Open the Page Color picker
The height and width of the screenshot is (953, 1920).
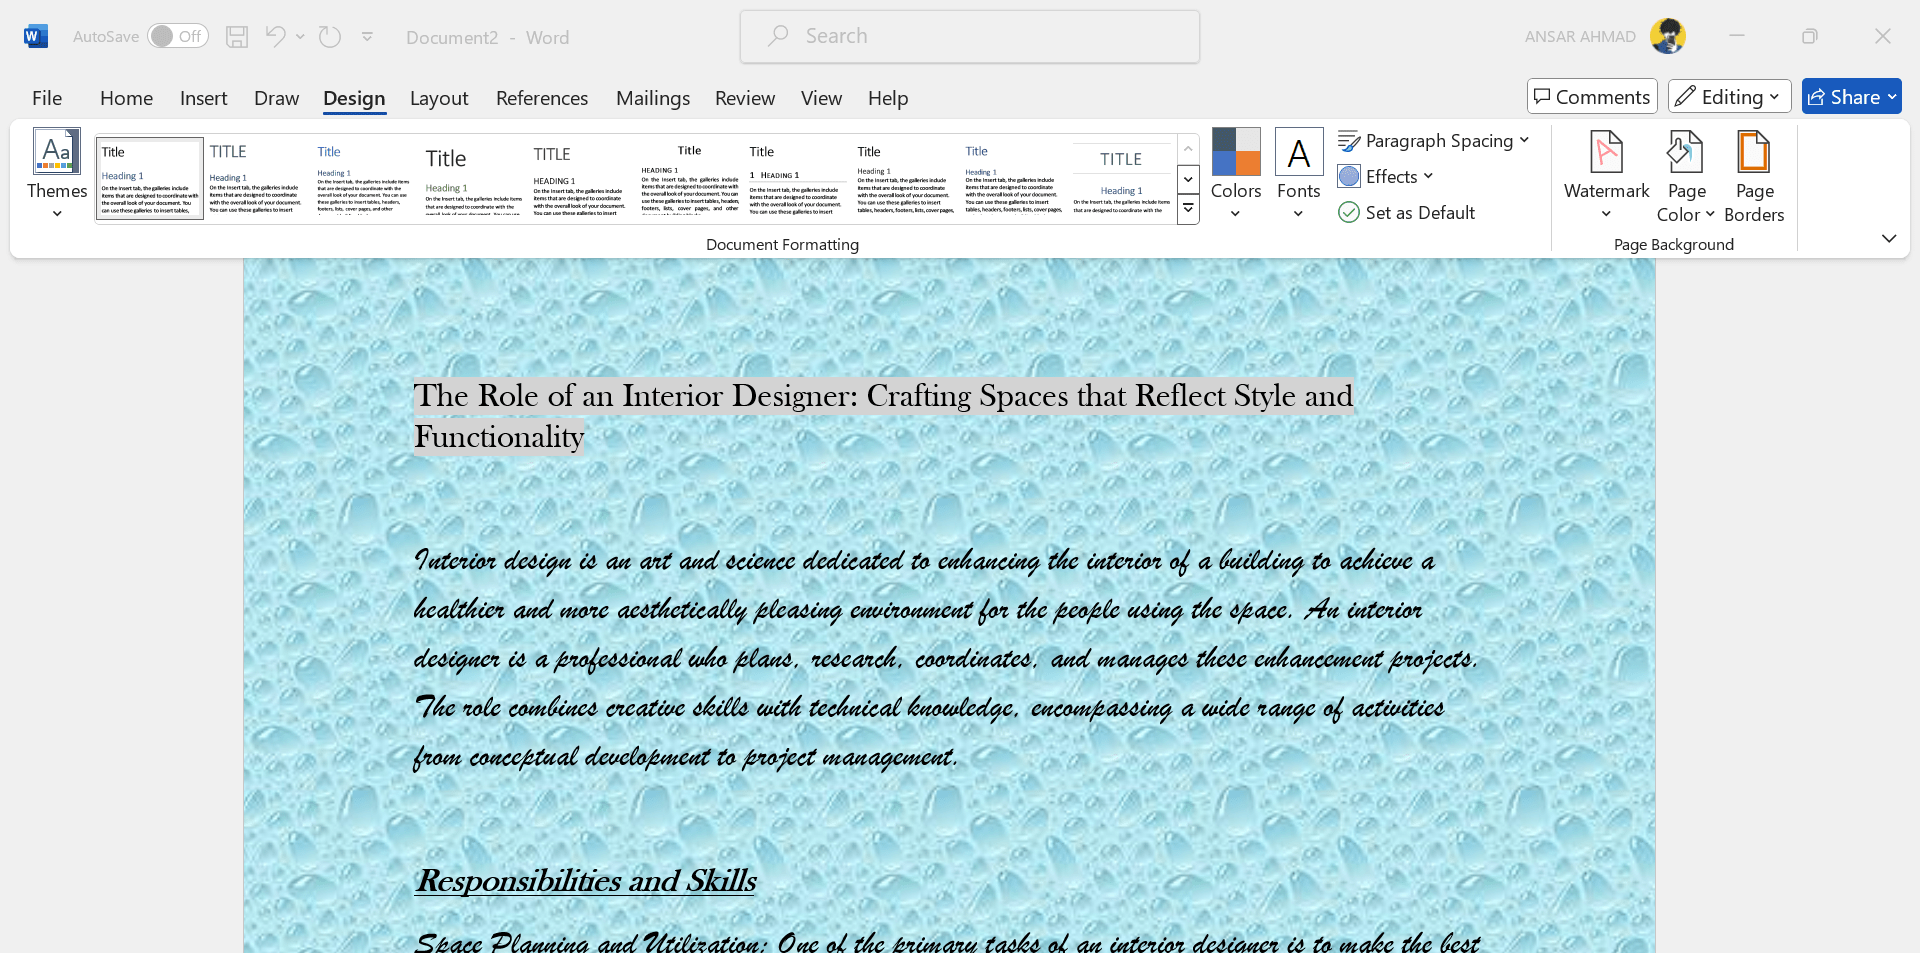1686,177
